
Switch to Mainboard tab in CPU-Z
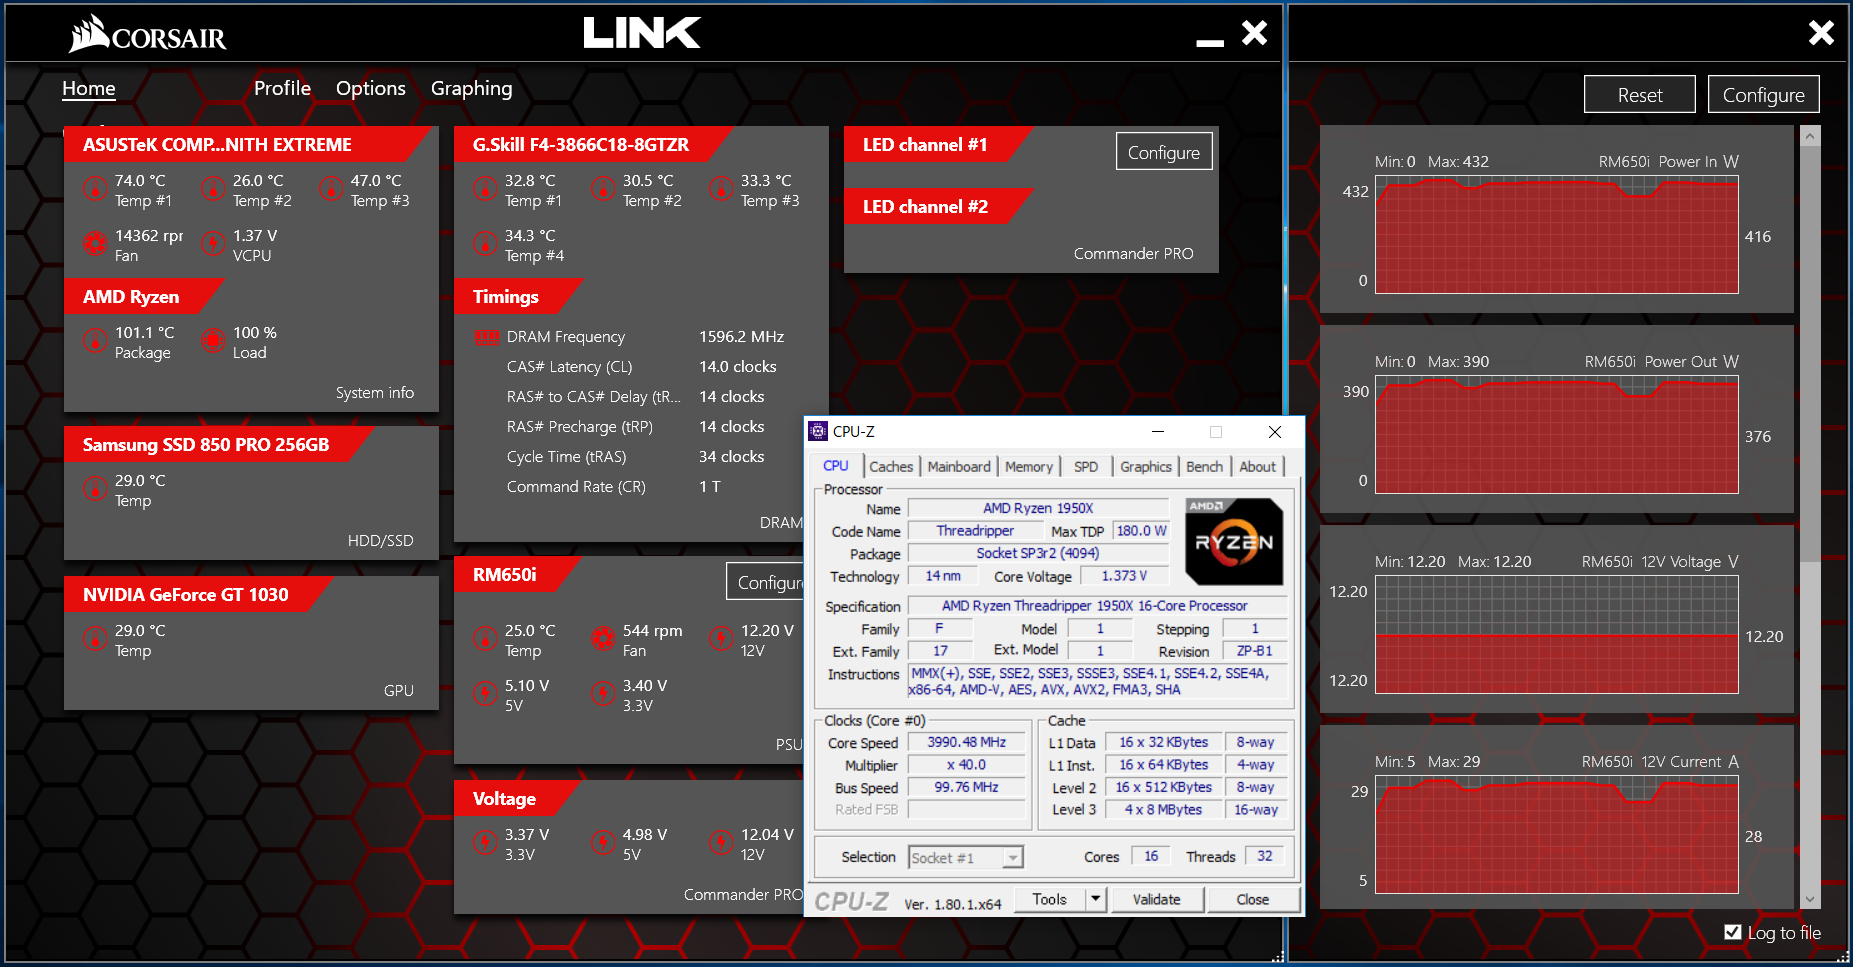coord(959,466)
